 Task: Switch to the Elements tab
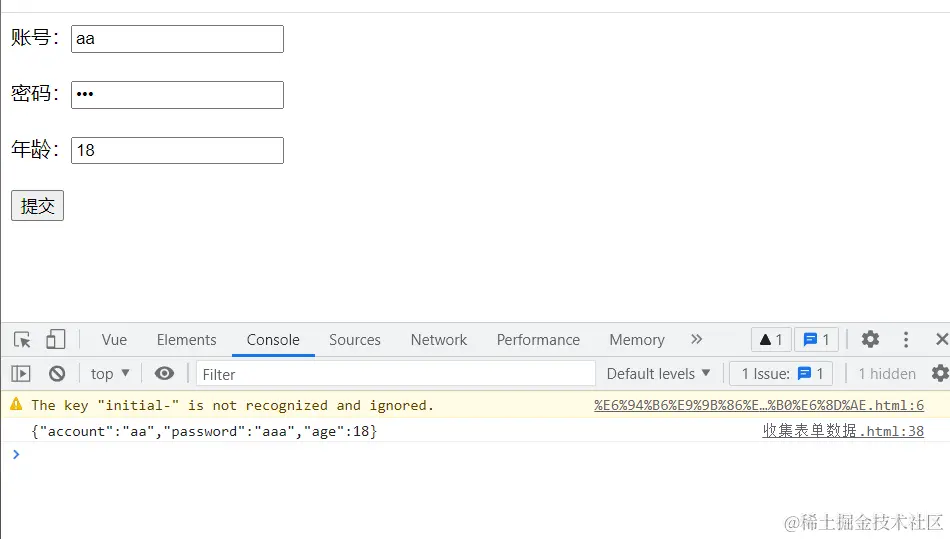(187, 340)
